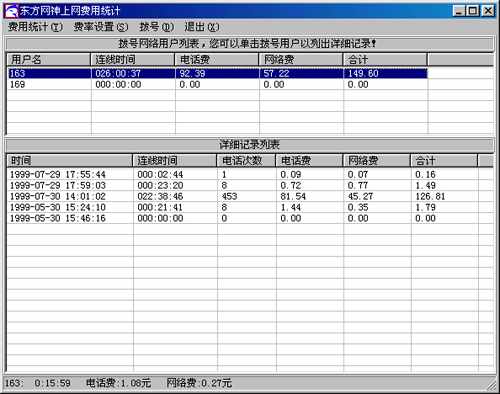Close the window with X button
Viewport: 500px width, 394px height.
[x=488, y=11]
